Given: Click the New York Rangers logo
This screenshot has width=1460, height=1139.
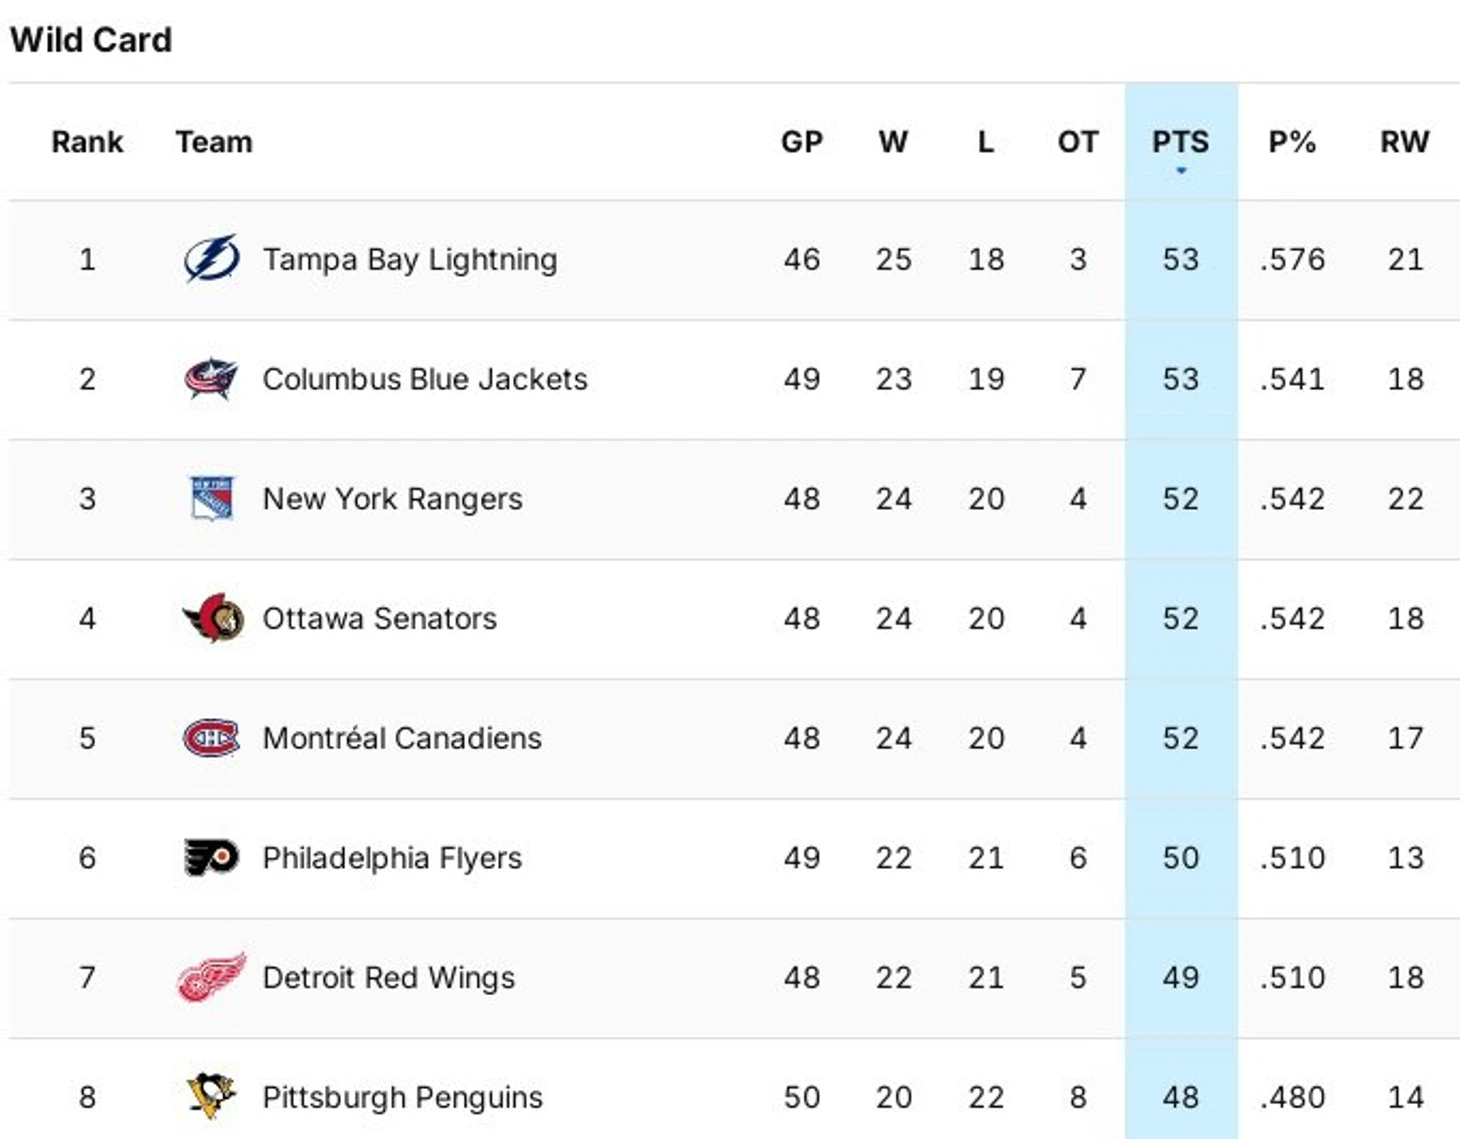Looking at the screenshot, I should pyautogui.click(x=211, y=498).
